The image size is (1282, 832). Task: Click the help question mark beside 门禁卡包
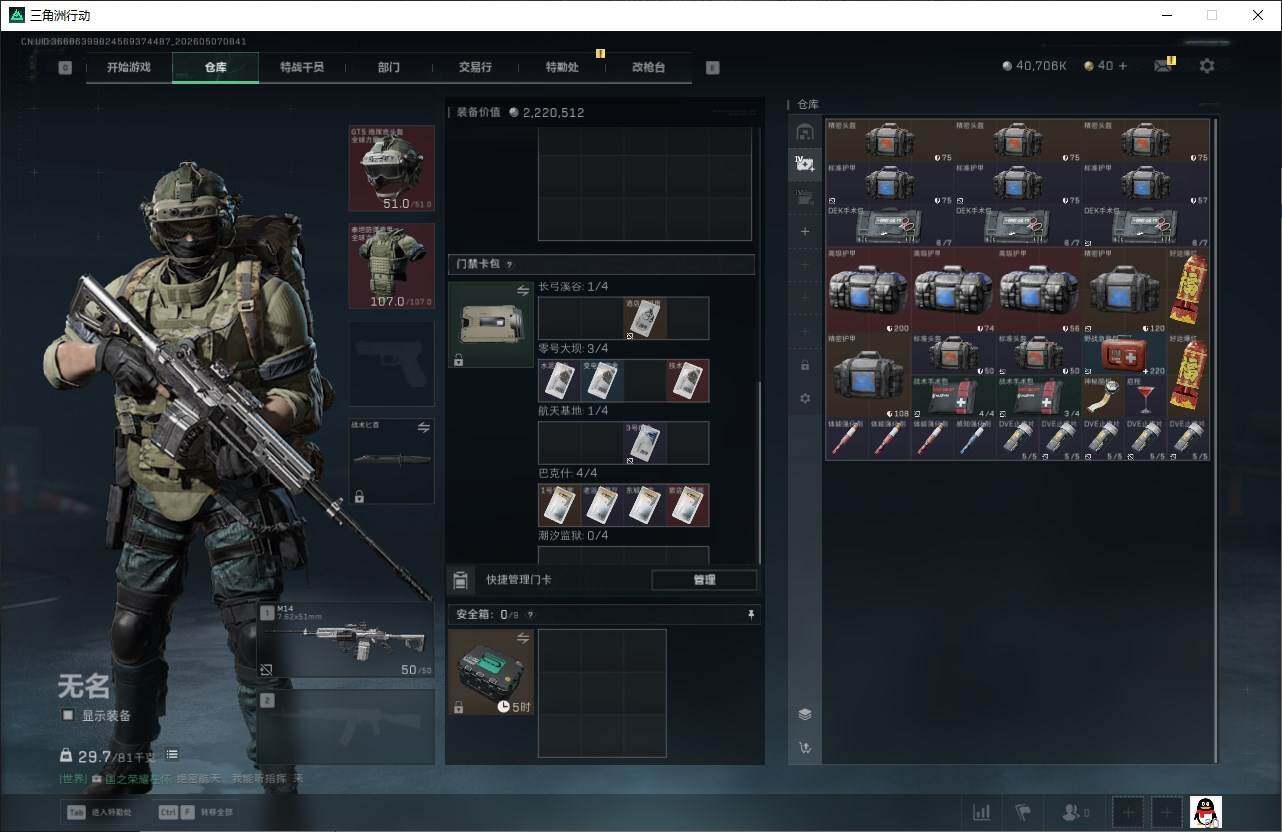[510, 265]
